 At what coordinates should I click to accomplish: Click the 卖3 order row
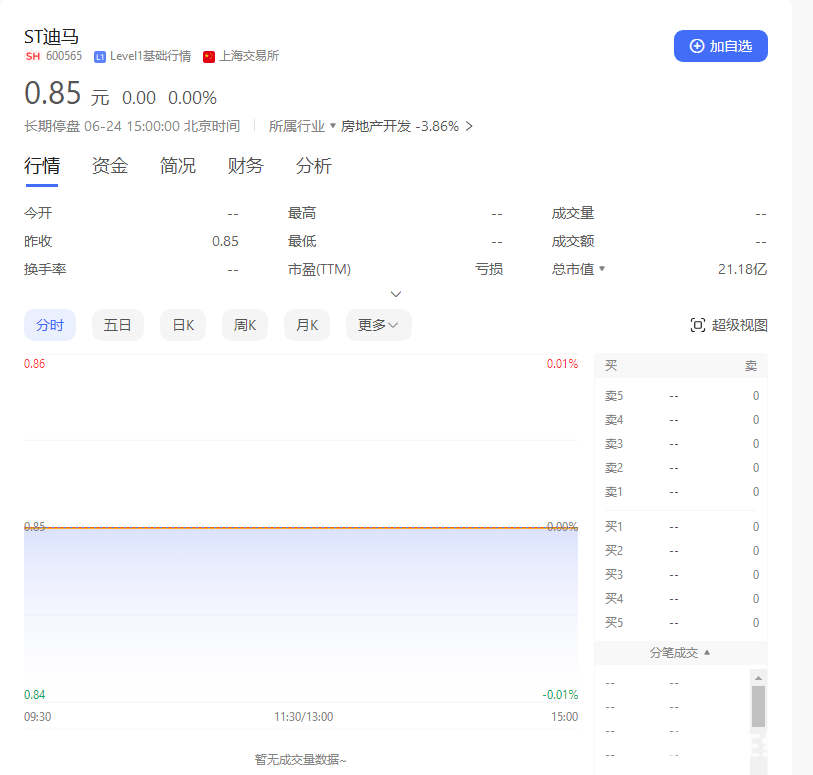click(681, 444)
